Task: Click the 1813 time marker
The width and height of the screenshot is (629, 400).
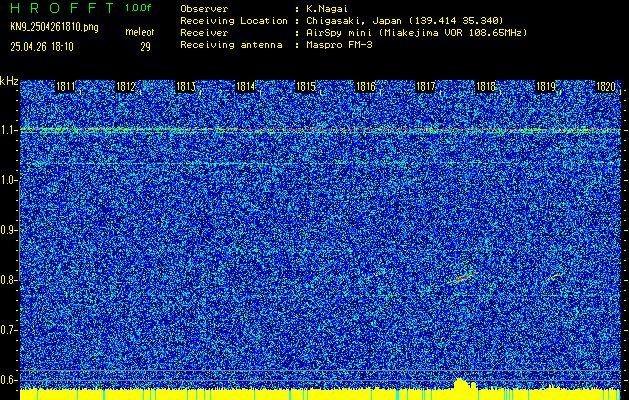Action: click(185, 87)
